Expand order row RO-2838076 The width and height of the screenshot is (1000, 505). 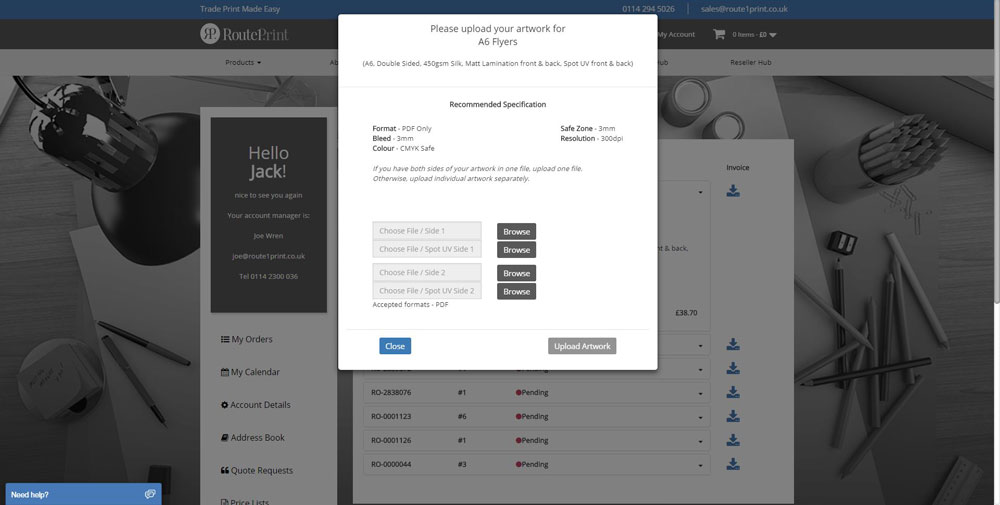pos(700,393)
